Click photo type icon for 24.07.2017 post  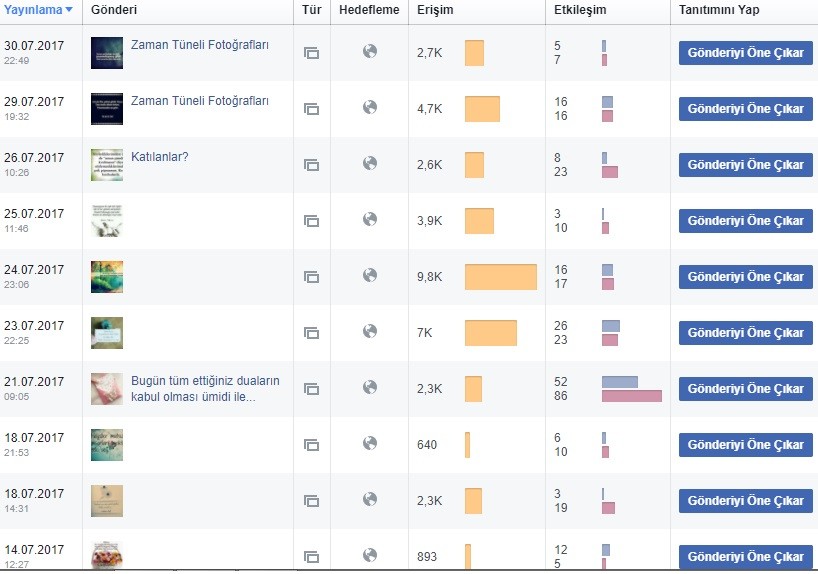point(311,277)
